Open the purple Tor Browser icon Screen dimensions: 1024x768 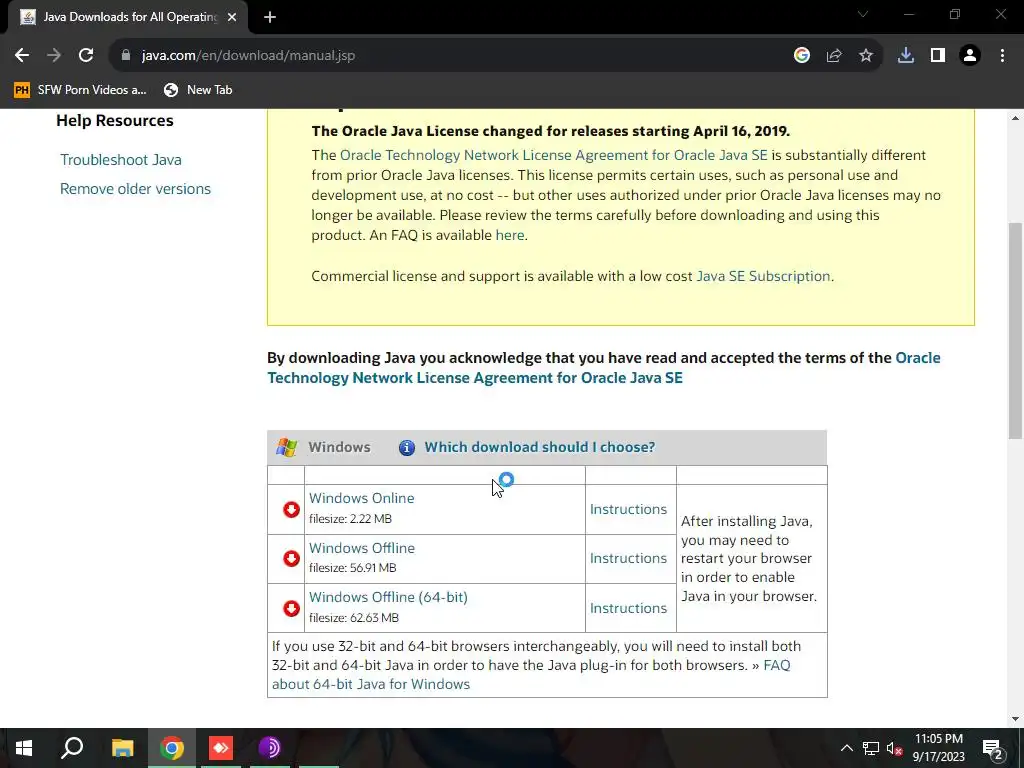click(269, 748)
